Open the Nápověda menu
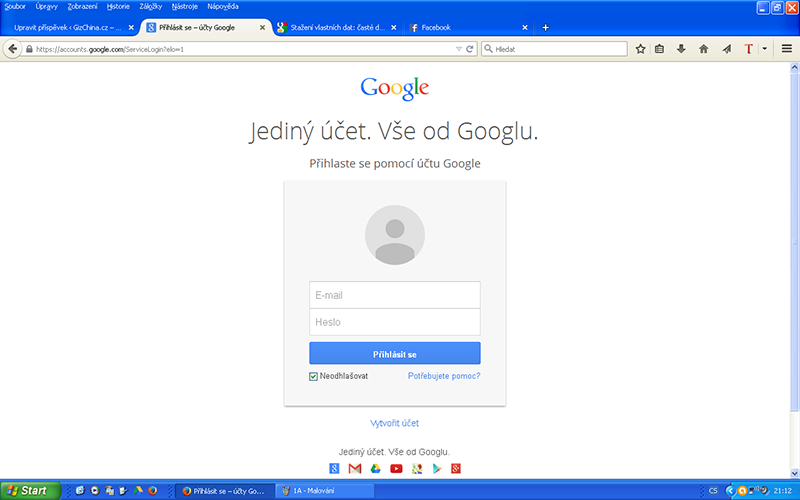The height and width of the screenshot is (500, 800). (223, 7)
